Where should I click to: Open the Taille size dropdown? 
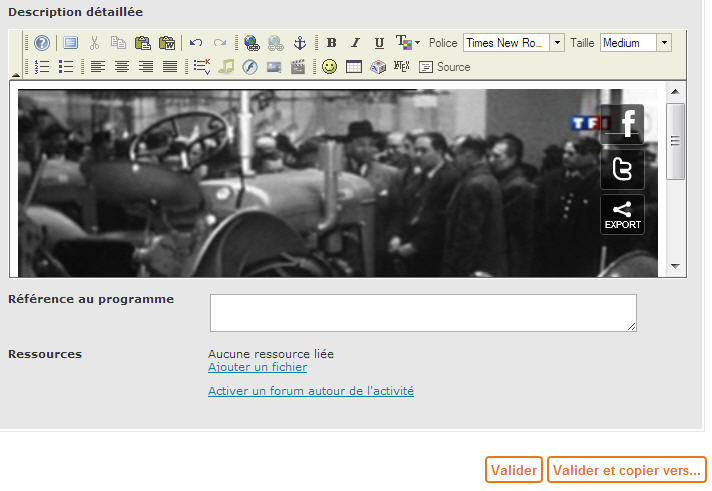(x=664, y=43)
